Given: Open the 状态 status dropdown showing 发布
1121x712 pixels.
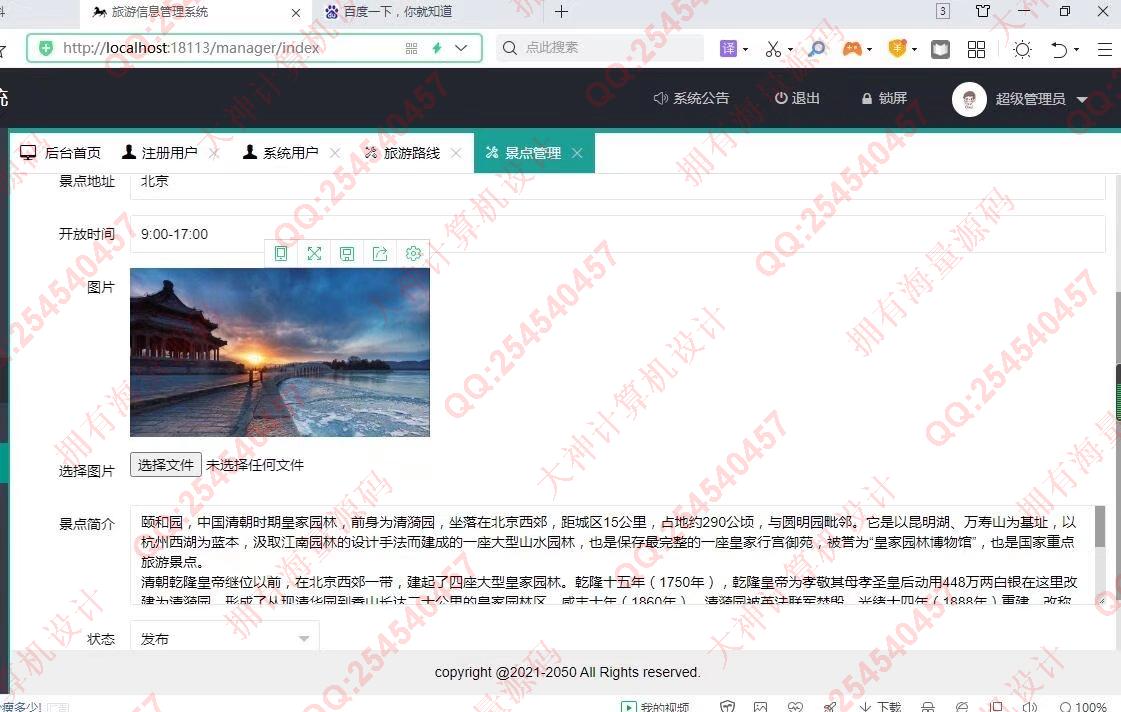Looking at the screenshot, I should [225, 638].
